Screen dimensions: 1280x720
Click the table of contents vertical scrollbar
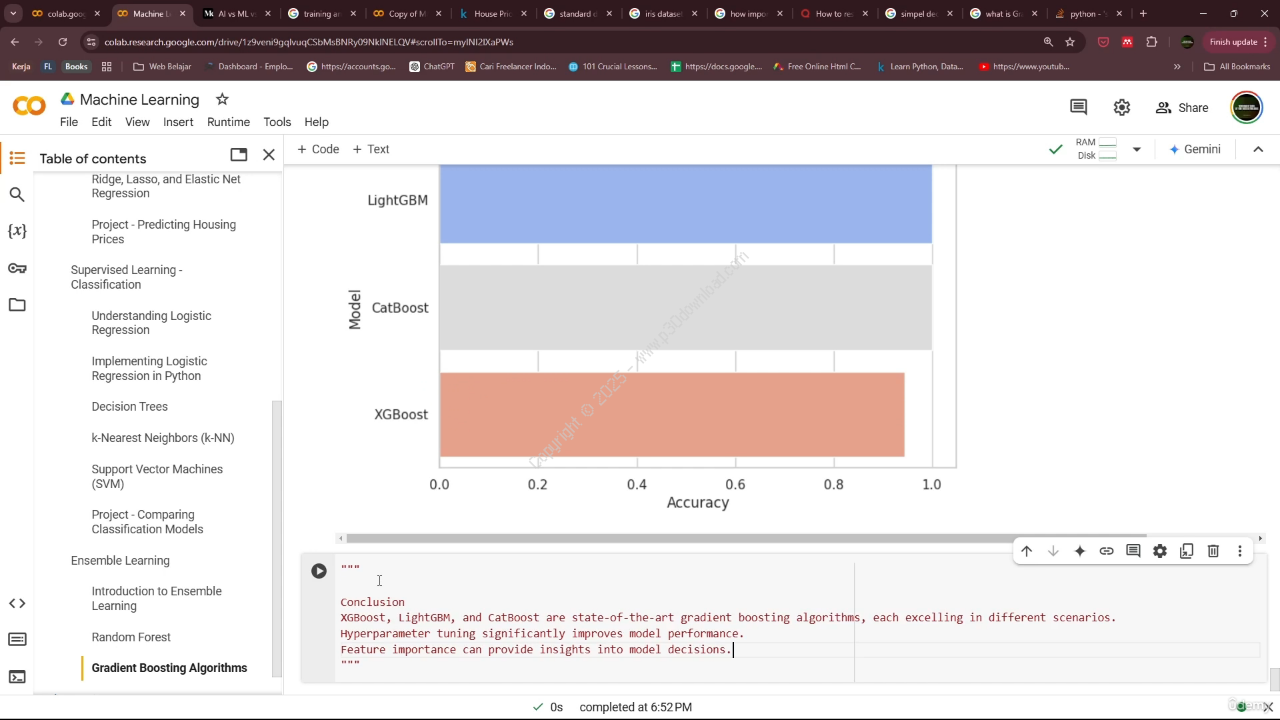pyautogui.click(x=277, y=540)
